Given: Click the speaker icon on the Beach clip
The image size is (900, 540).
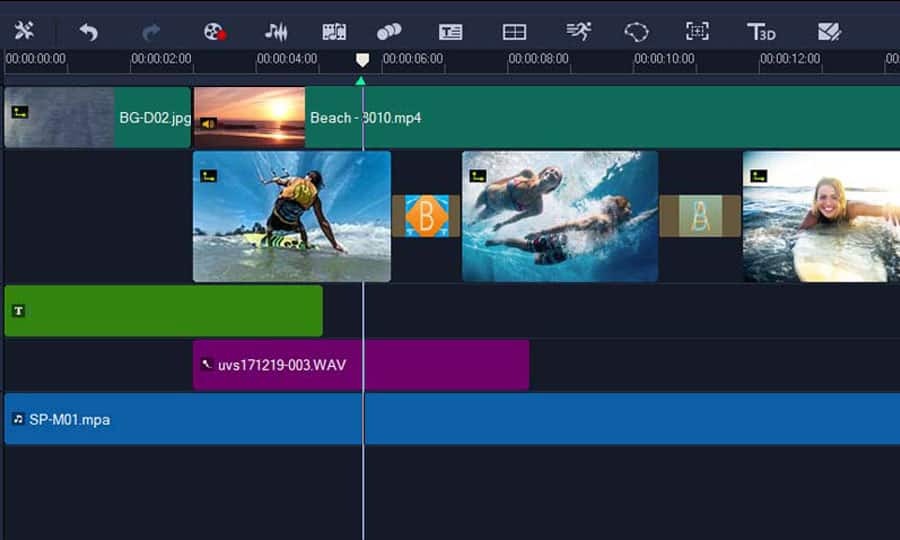Looking at the screenshot, I should pos(208,123).
